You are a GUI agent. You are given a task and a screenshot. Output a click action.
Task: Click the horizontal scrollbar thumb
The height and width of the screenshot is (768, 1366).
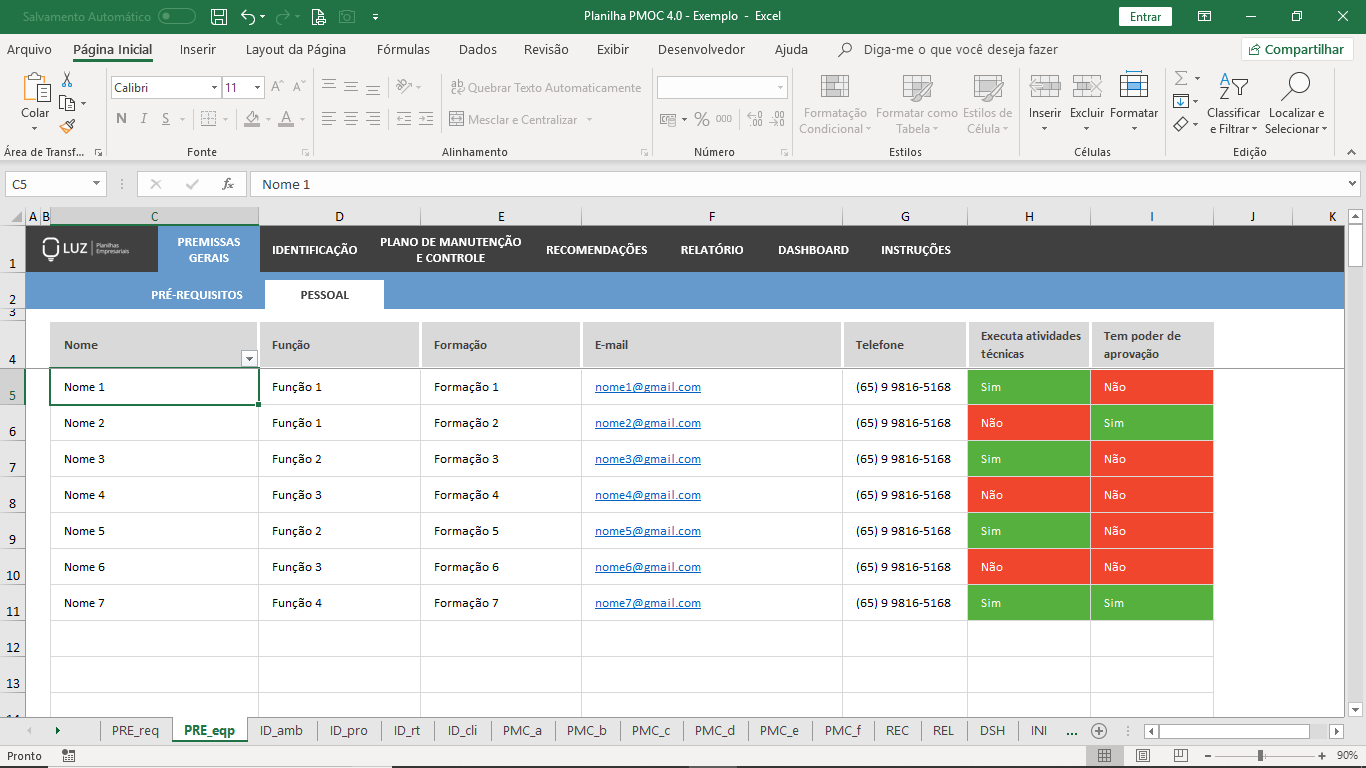pos(1233,731)
